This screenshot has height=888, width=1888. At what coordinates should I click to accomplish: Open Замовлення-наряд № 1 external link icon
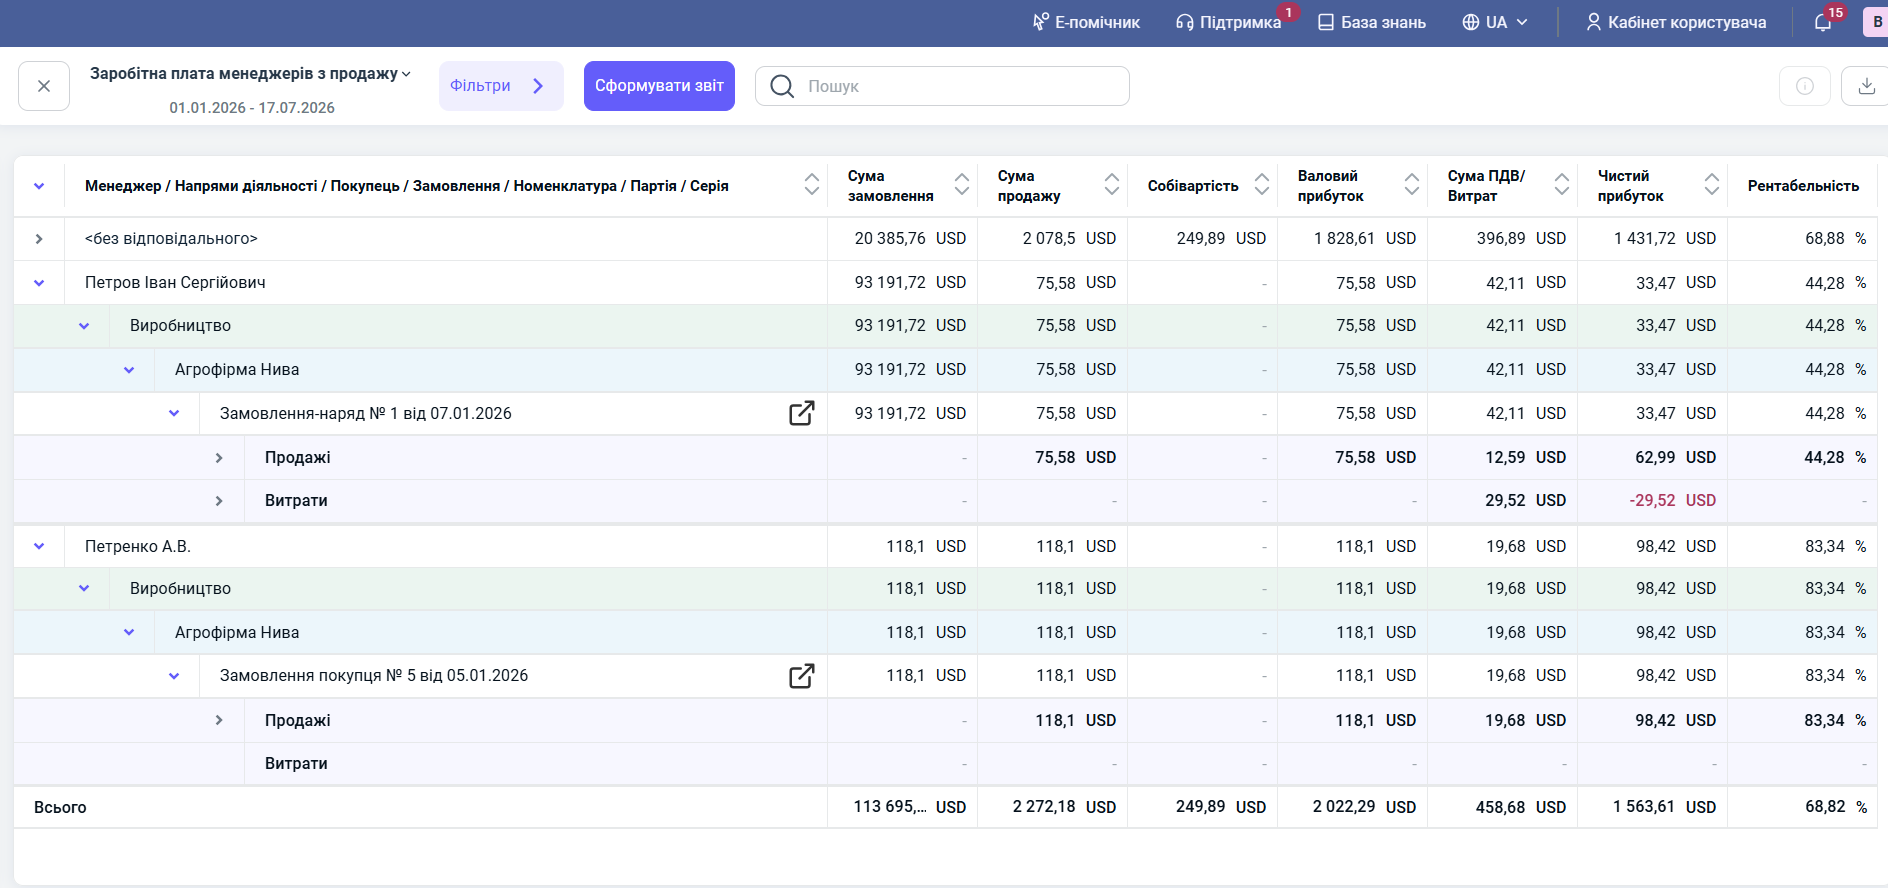(x=802, y=413)
